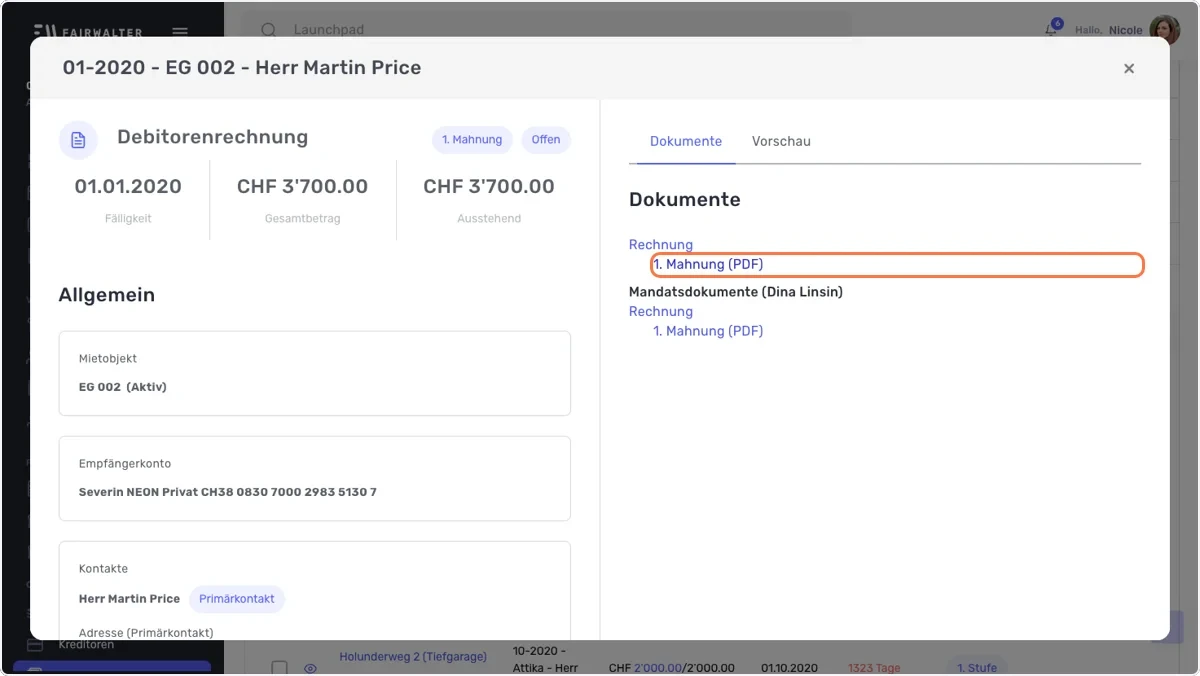Open the 1. Mahnung (PDF) link under Mandatsdokumente
1200x676 pixels.
pos(708,331)
